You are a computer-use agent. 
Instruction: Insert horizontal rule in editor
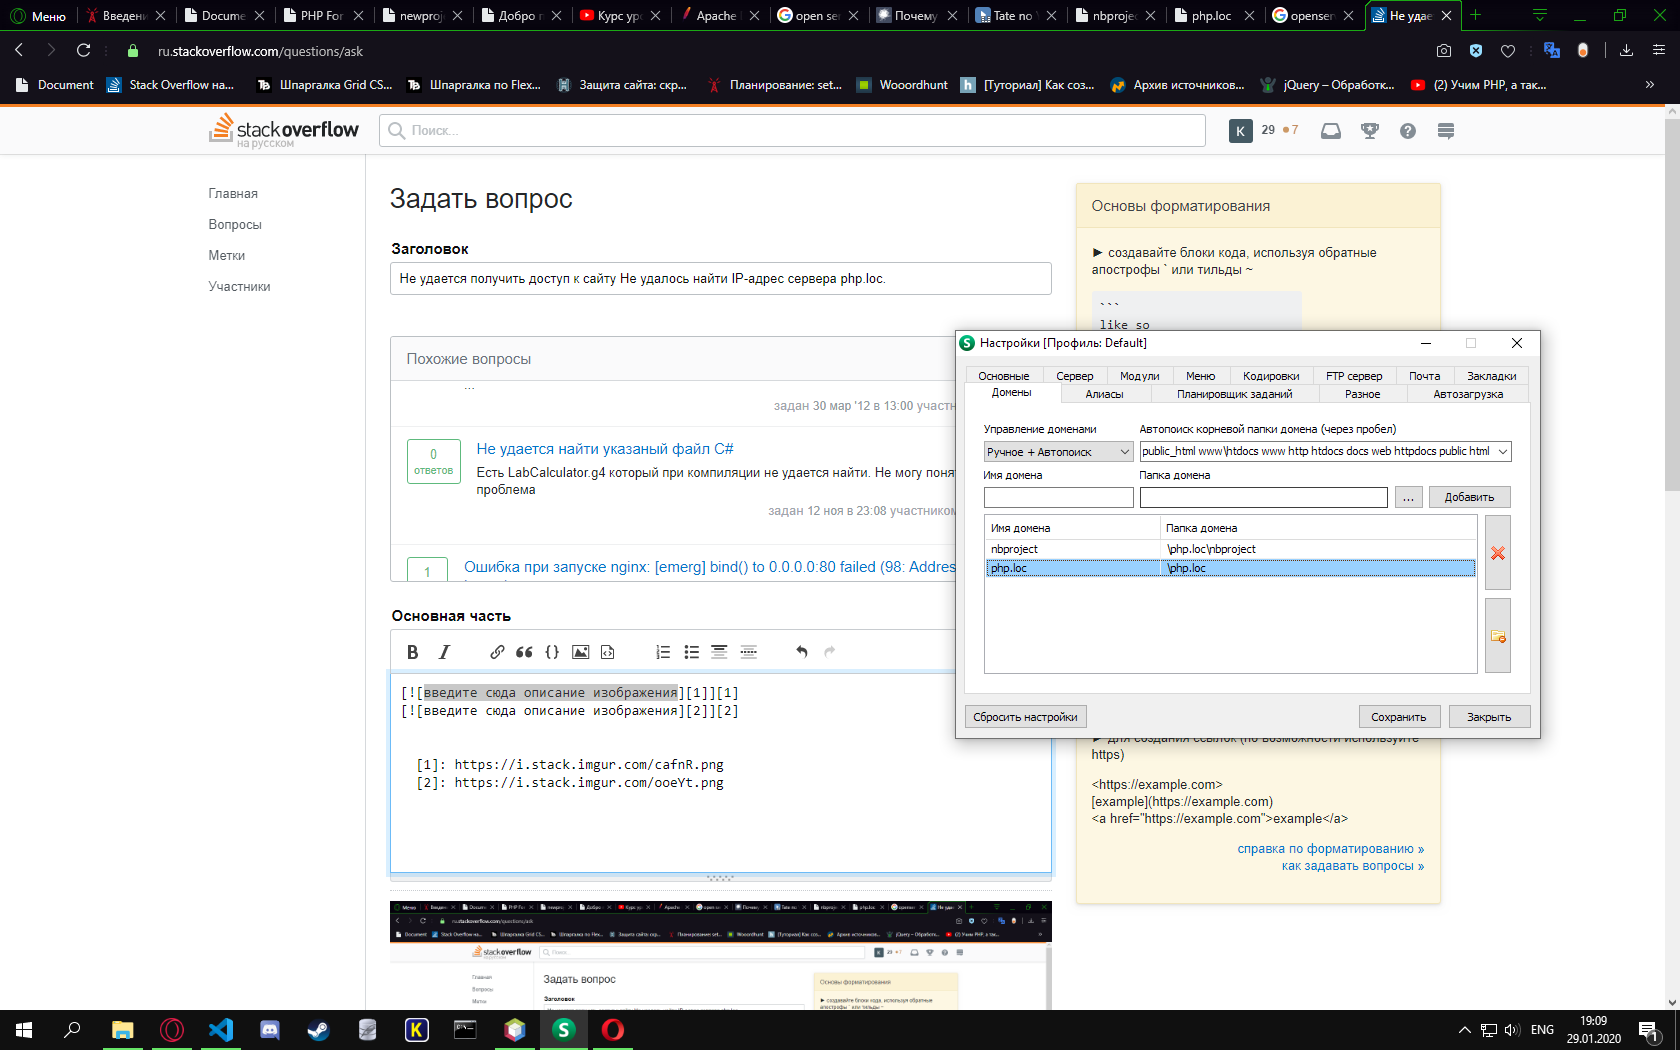tap(748, 652)
